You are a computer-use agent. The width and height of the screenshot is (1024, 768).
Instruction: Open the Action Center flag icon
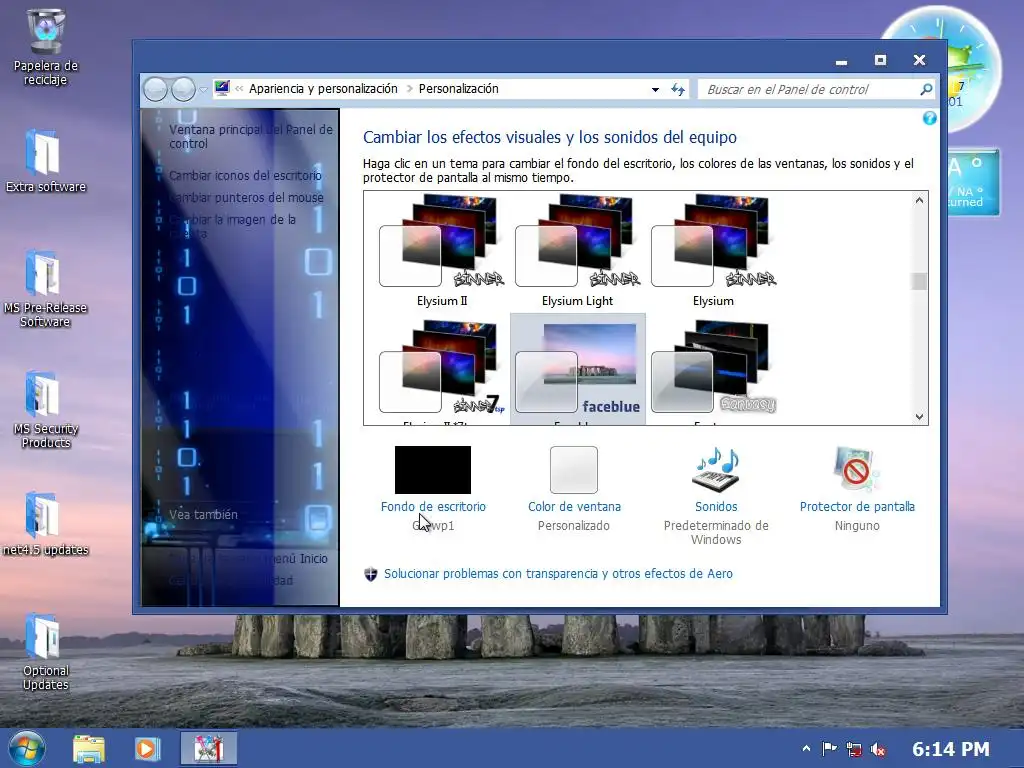click(x=829, y=748)
